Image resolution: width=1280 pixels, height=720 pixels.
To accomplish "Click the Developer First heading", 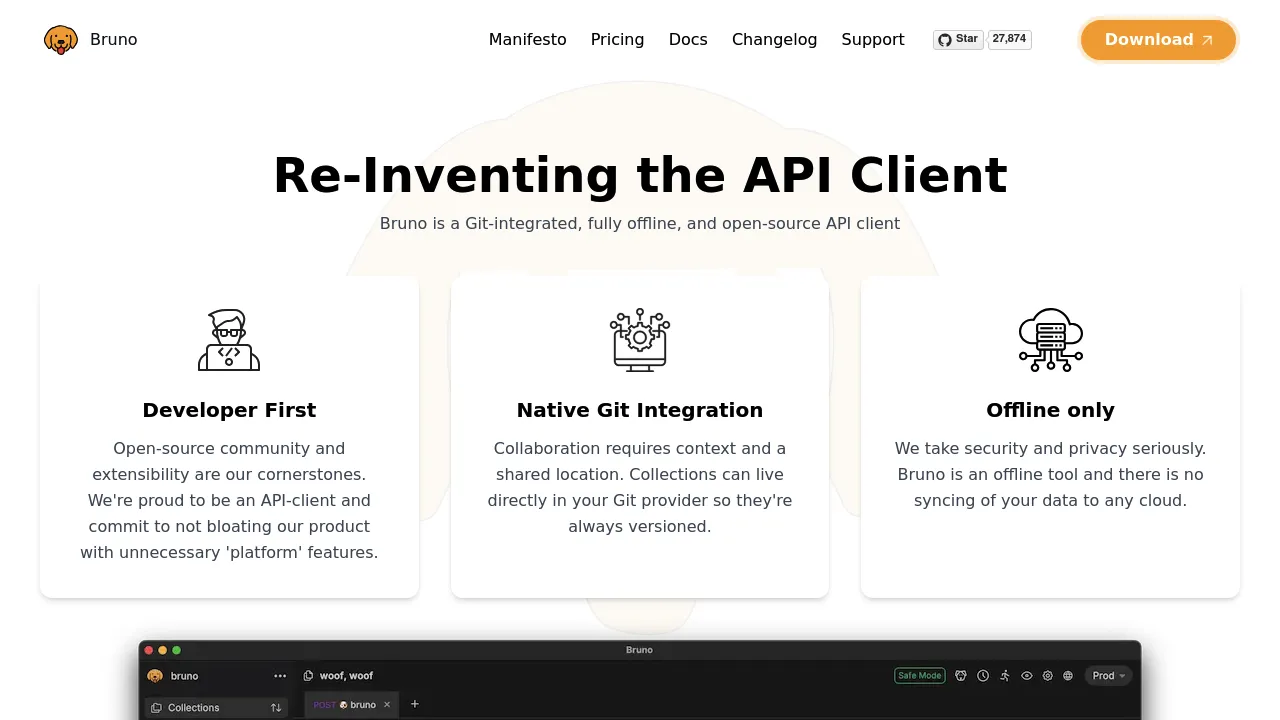I will (229, 410).
